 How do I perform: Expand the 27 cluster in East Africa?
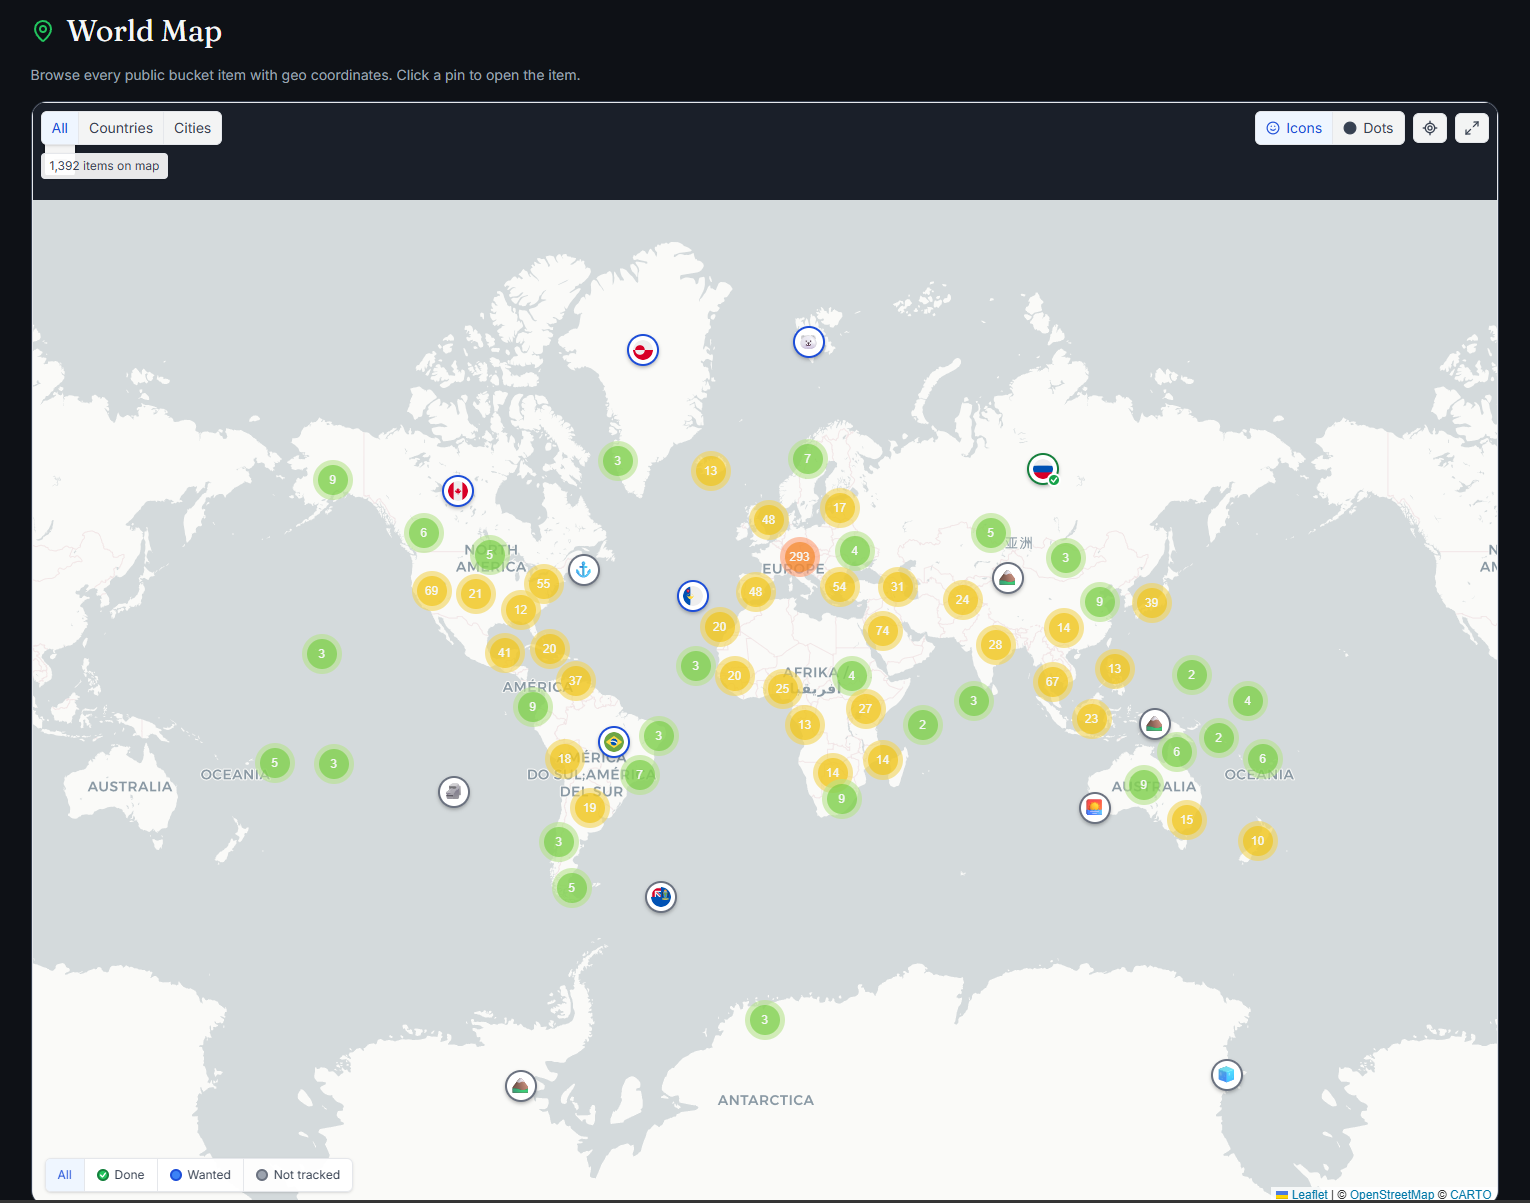pos(866,709)
